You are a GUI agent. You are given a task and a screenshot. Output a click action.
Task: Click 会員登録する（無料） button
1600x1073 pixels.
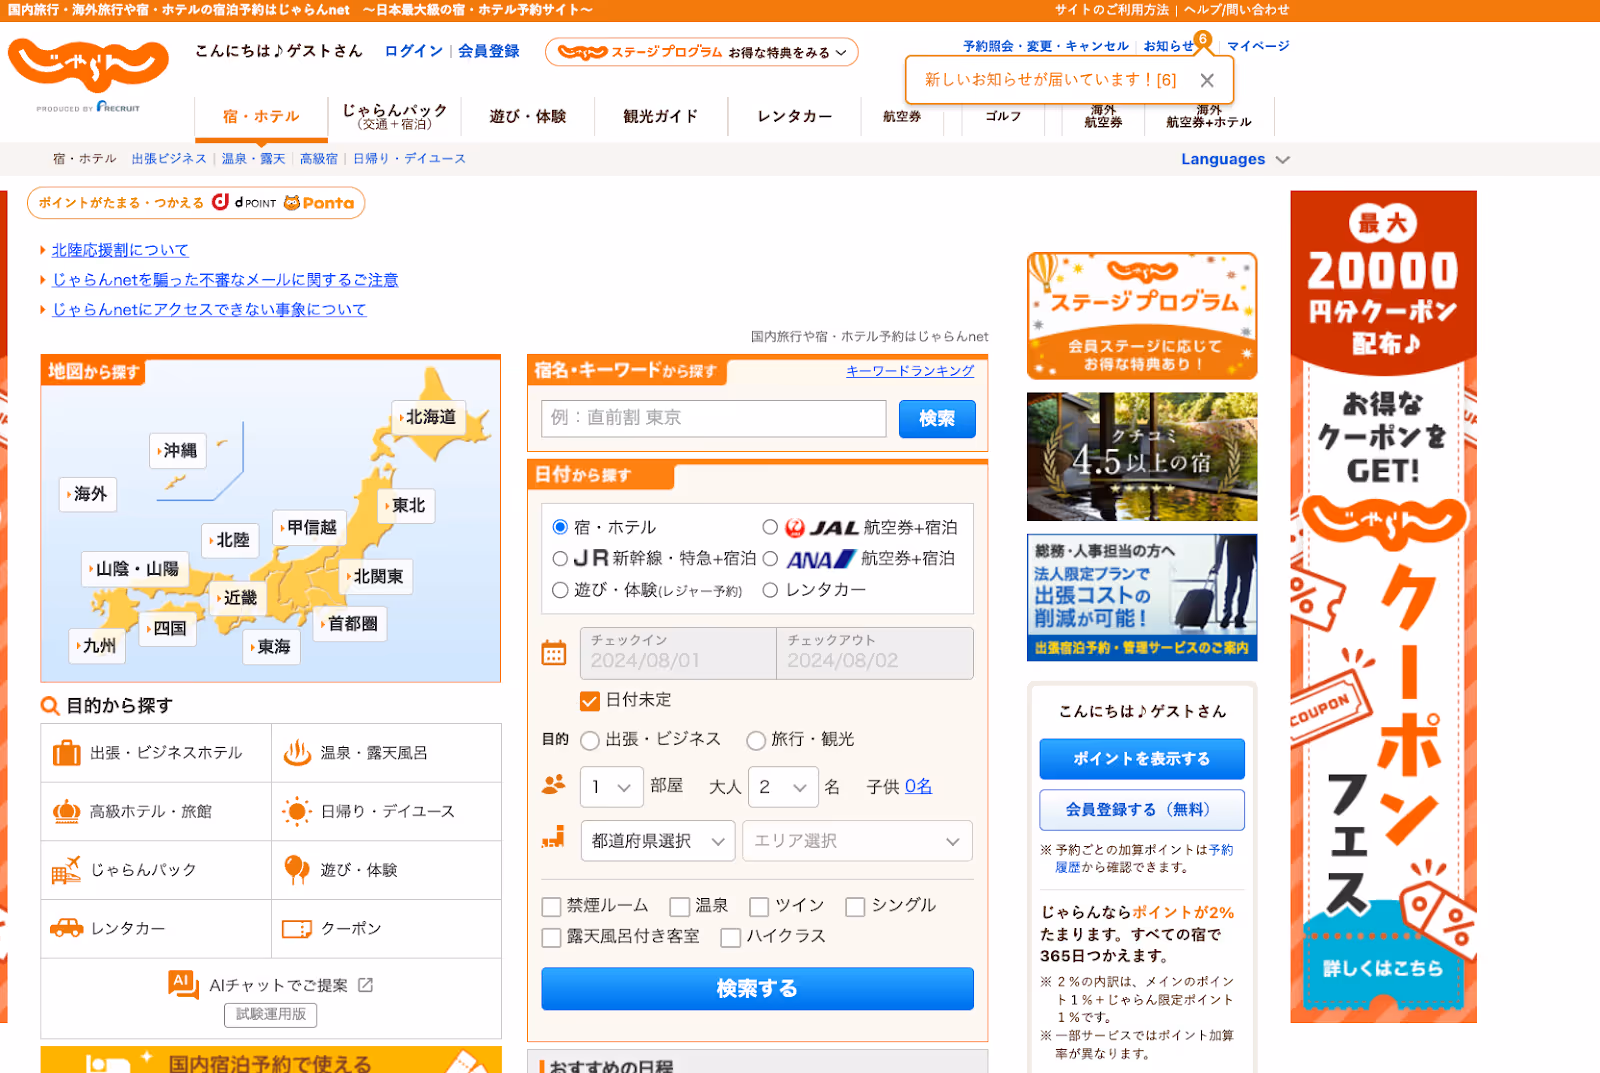point(1141,810)
